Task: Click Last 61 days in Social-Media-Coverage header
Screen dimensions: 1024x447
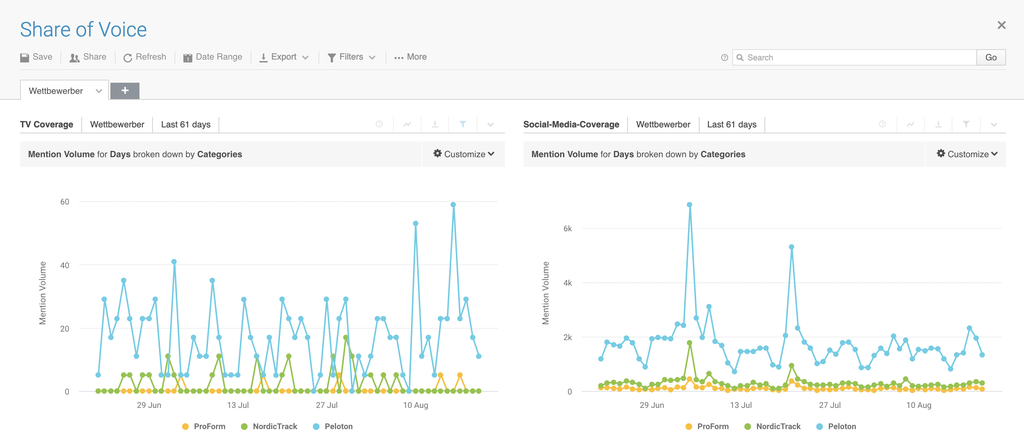Action: 731,125
